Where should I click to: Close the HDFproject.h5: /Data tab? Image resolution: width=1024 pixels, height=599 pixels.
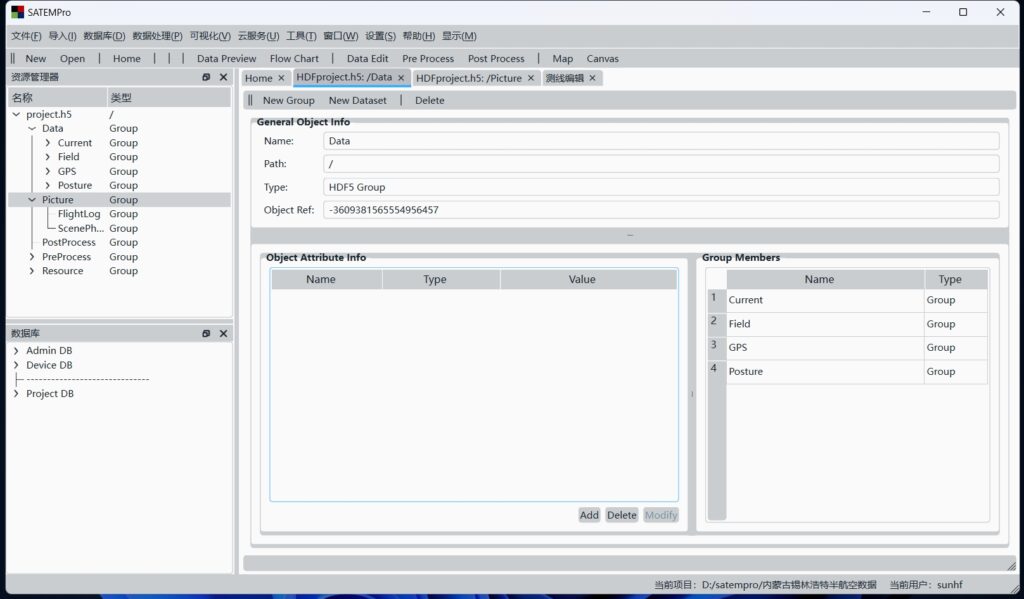tap(401, 78)
